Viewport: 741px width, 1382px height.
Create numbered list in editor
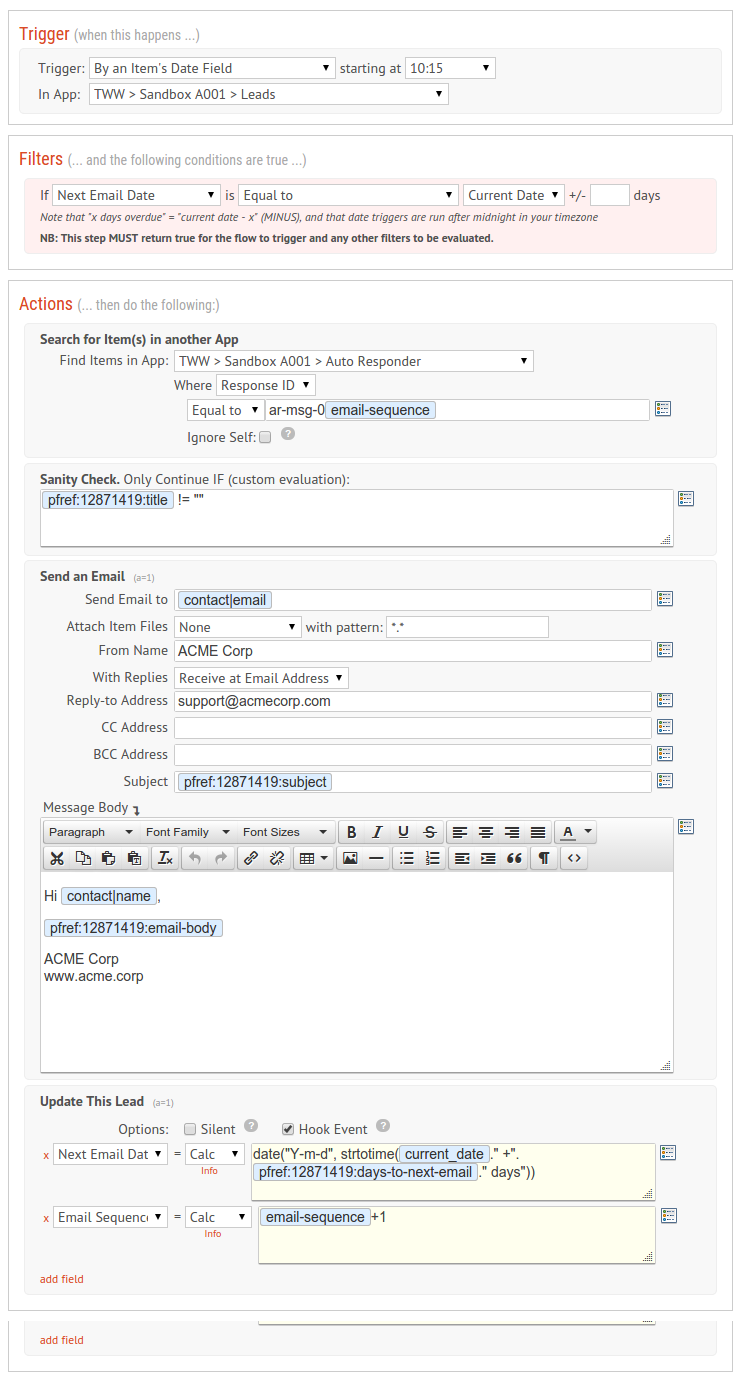click(432, 858)
